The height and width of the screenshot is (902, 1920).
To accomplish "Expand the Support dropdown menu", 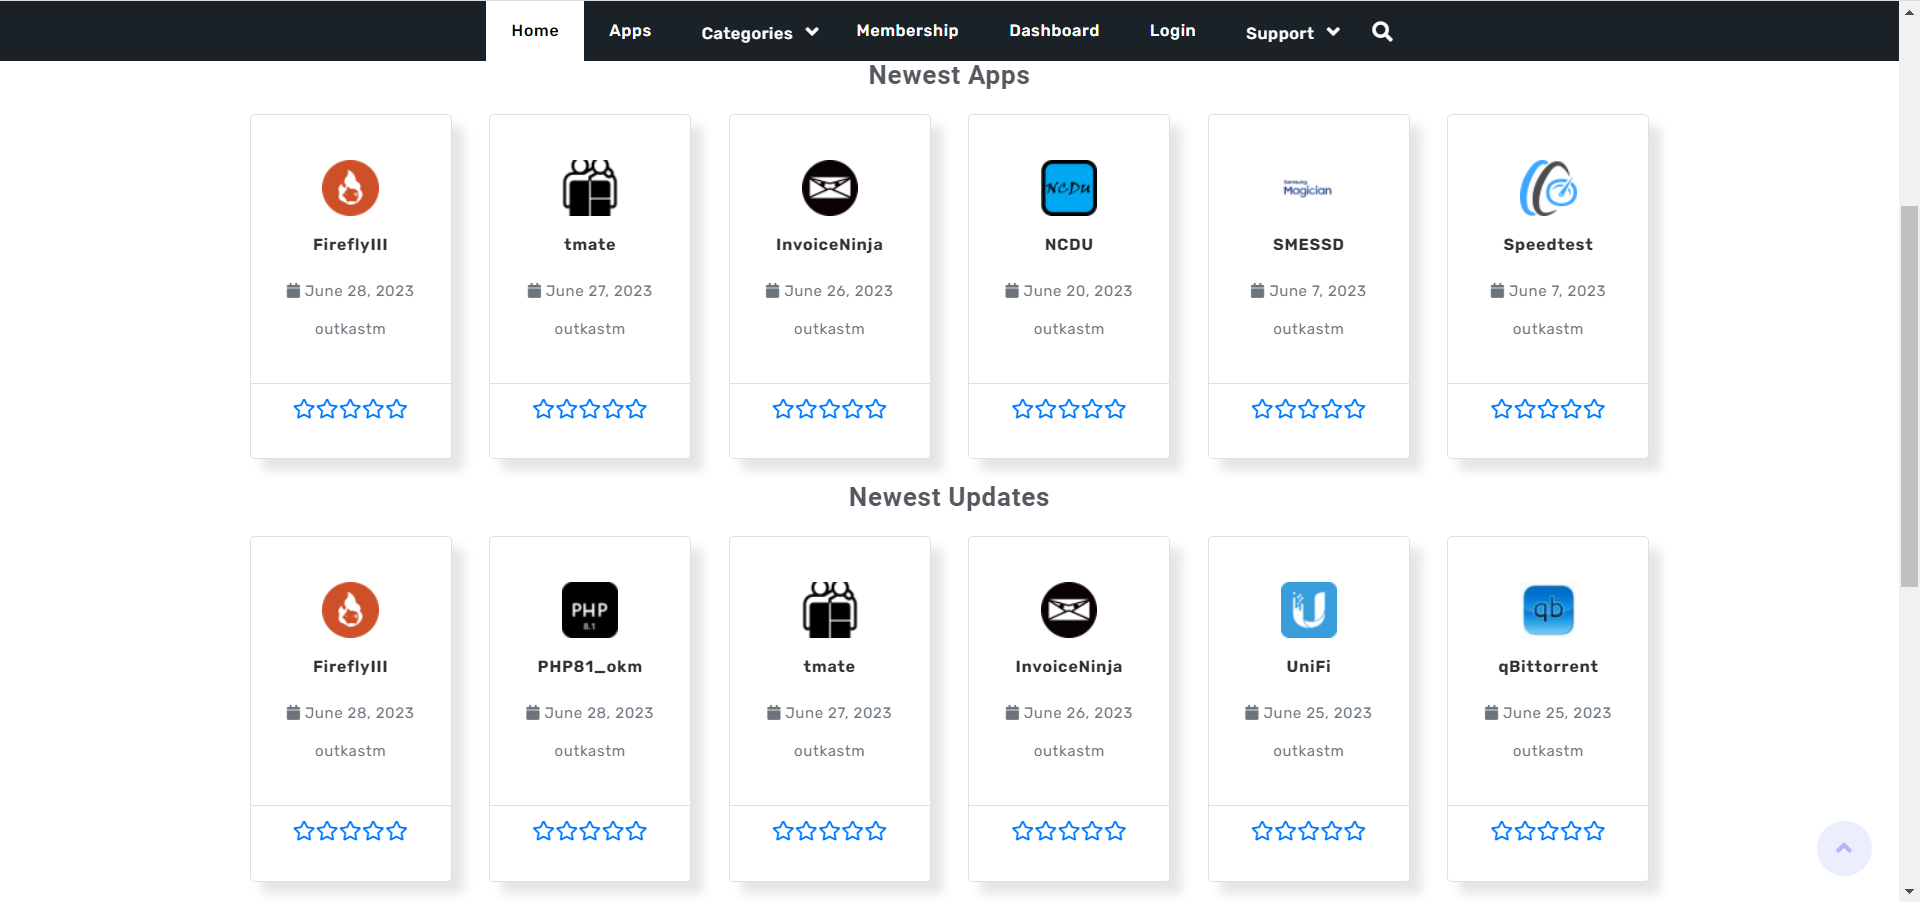I will coord(1292,32).
